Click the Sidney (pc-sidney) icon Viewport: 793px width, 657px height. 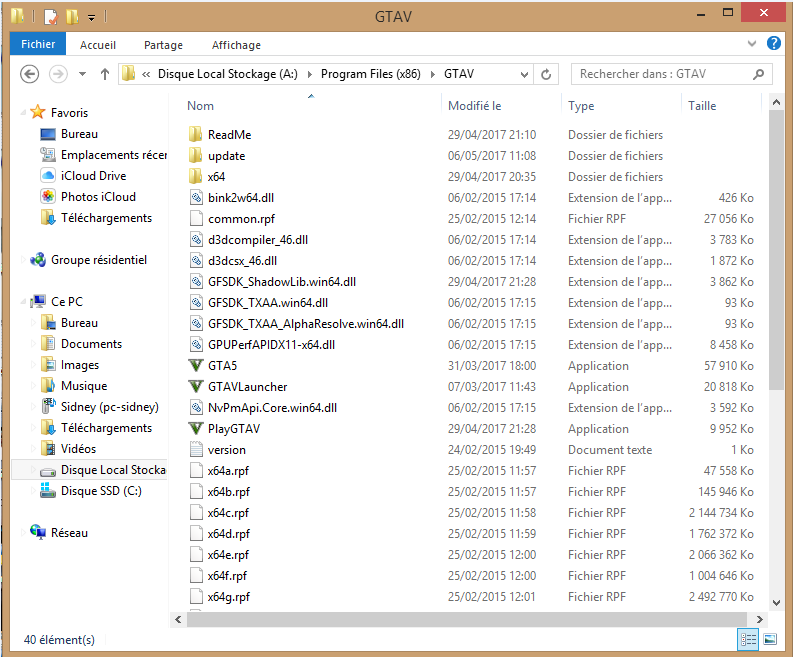(x=48, y=406)
